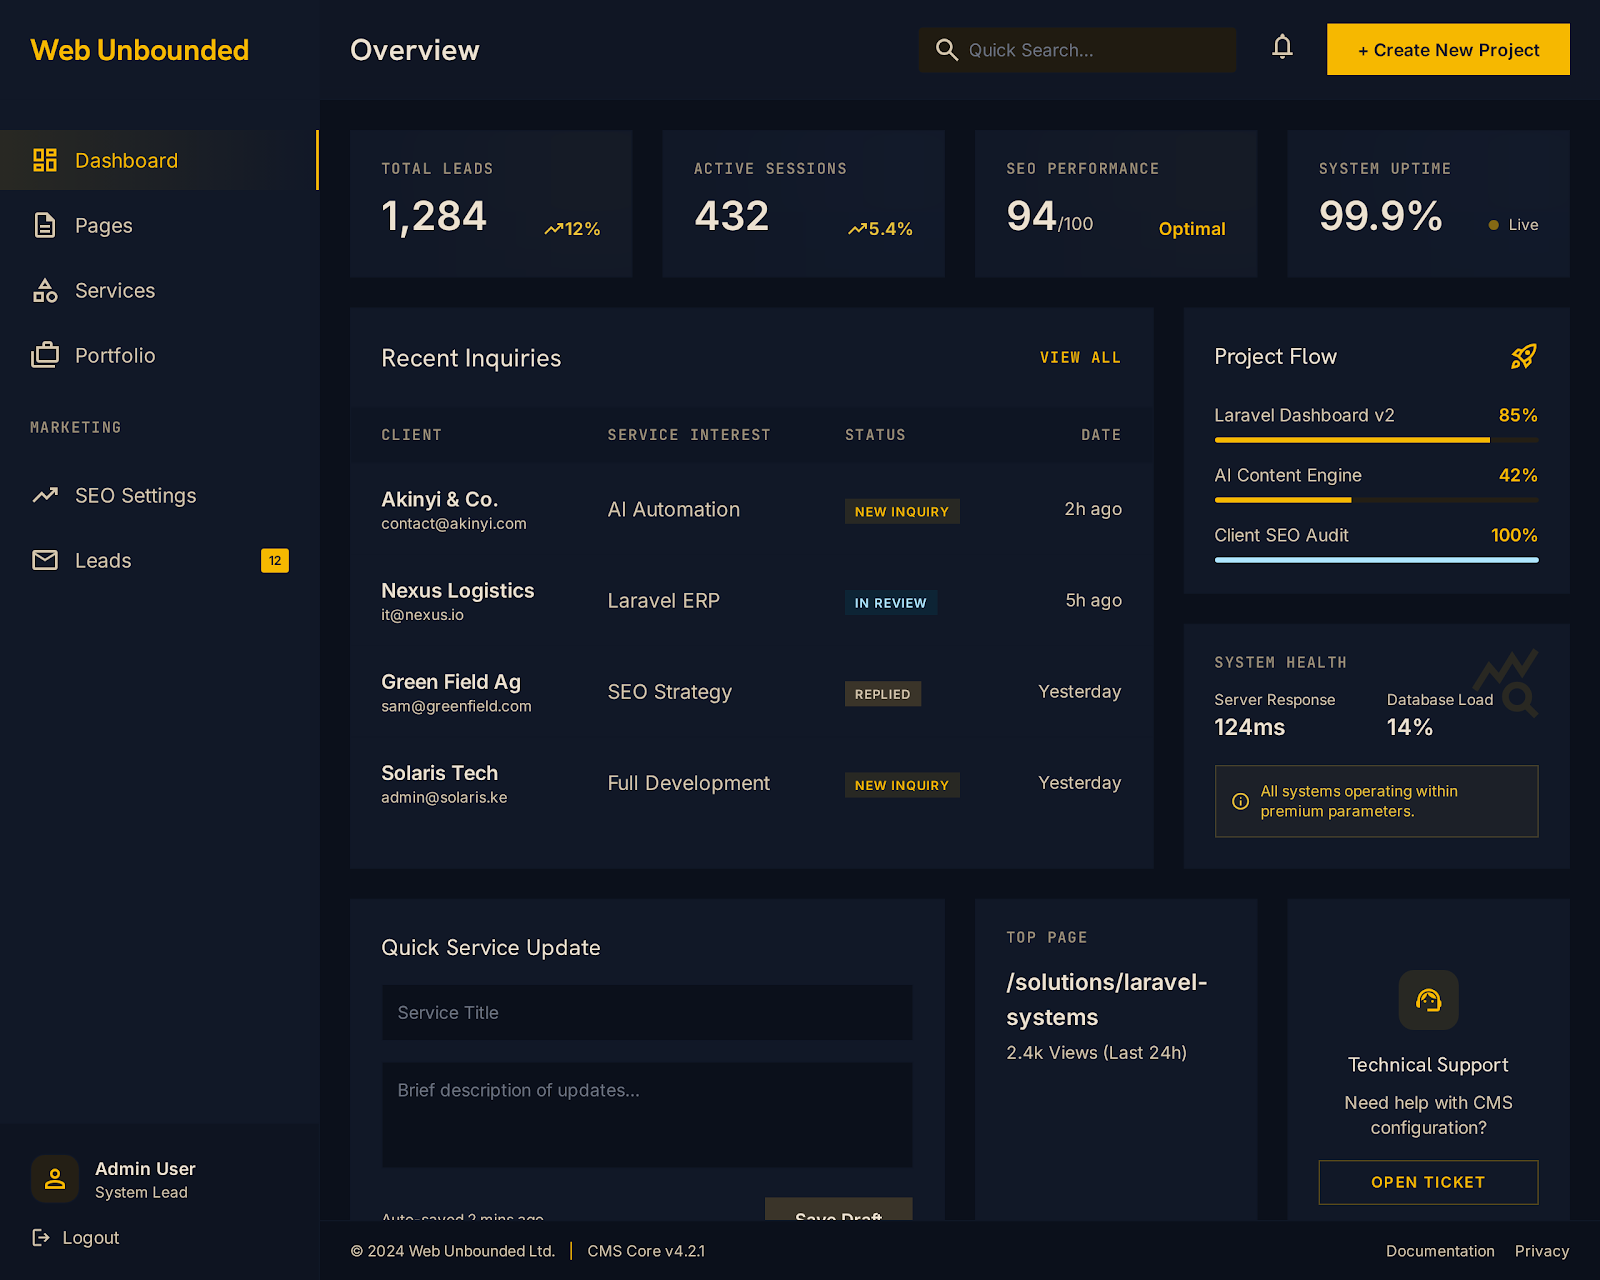Screen dimensions: 1600x1280
Task: Open Services section
Action: click(159, 290)
